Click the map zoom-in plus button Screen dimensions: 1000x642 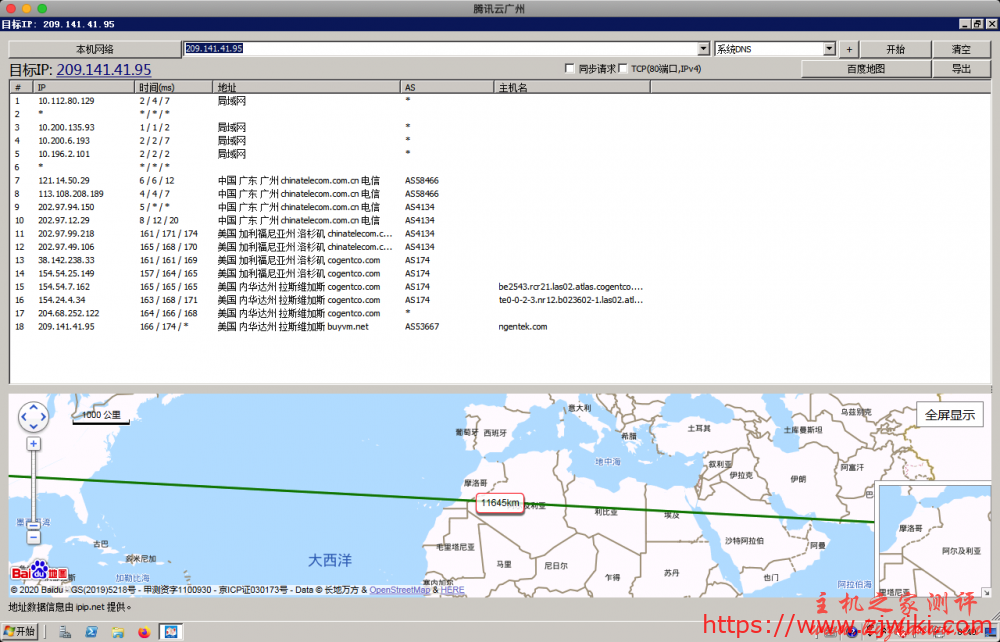[x=34, y=443]
